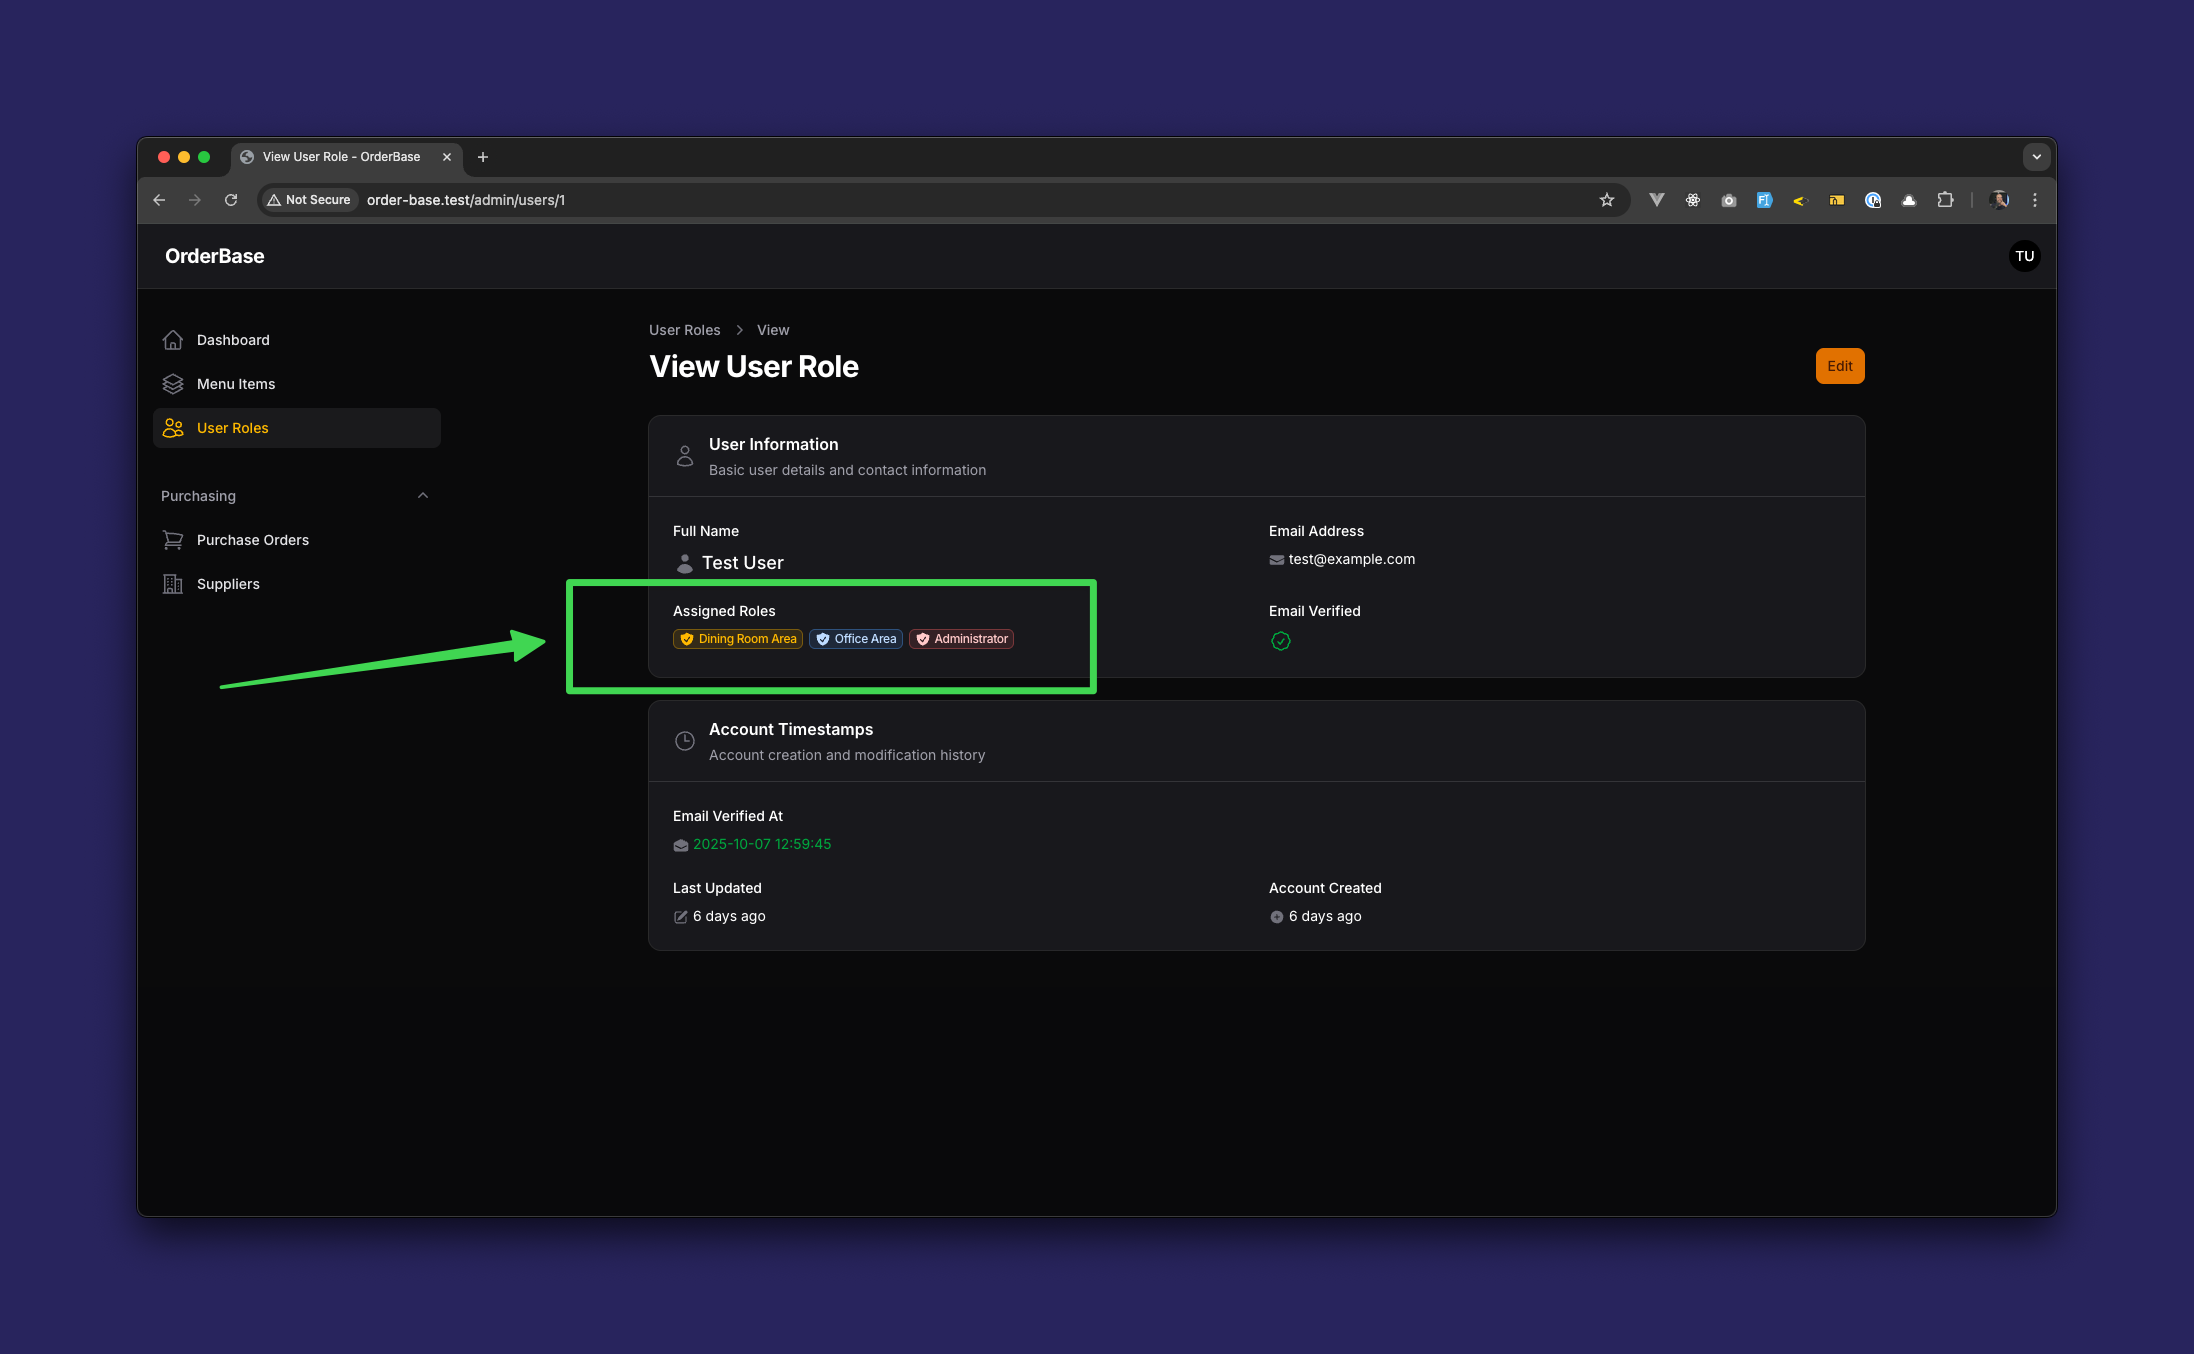2194x1354 pixels.
Task: Bookmark page with star icon
Action: pyautogui.click(x=1606, y=200)
